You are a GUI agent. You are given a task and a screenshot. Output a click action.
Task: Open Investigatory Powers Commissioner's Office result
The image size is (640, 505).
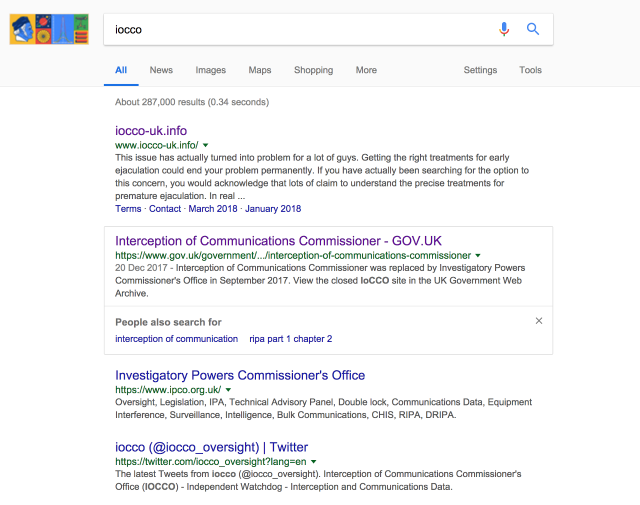tap(240, 375)
